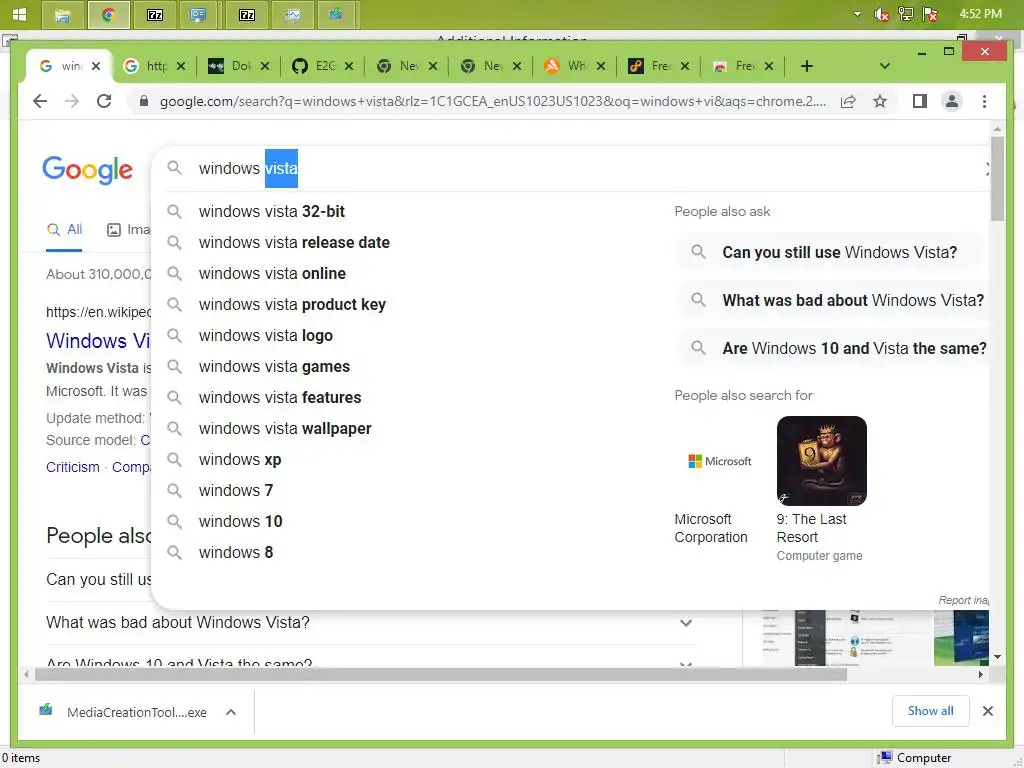Close the active 'win' Google tab
Viewport: 1024px width, 768px height.
point(96,66)
